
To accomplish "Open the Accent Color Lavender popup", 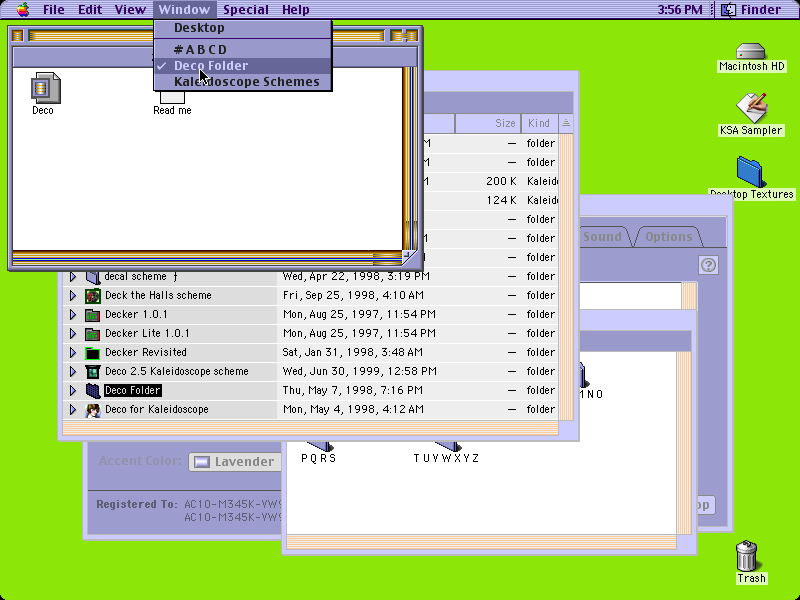I will (235, 462).
